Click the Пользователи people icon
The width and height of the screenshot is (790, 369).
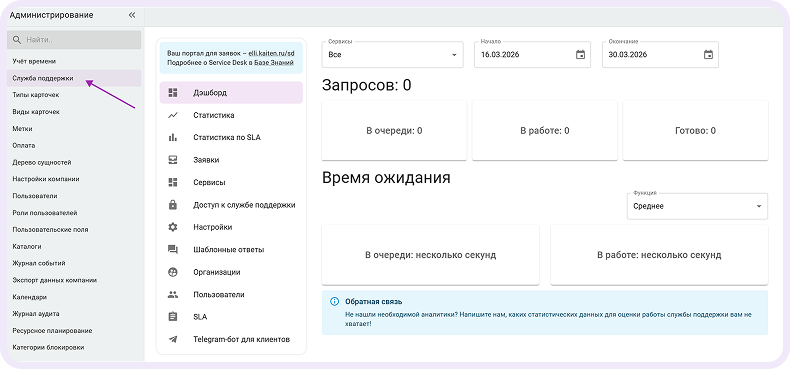pos(173,294)
